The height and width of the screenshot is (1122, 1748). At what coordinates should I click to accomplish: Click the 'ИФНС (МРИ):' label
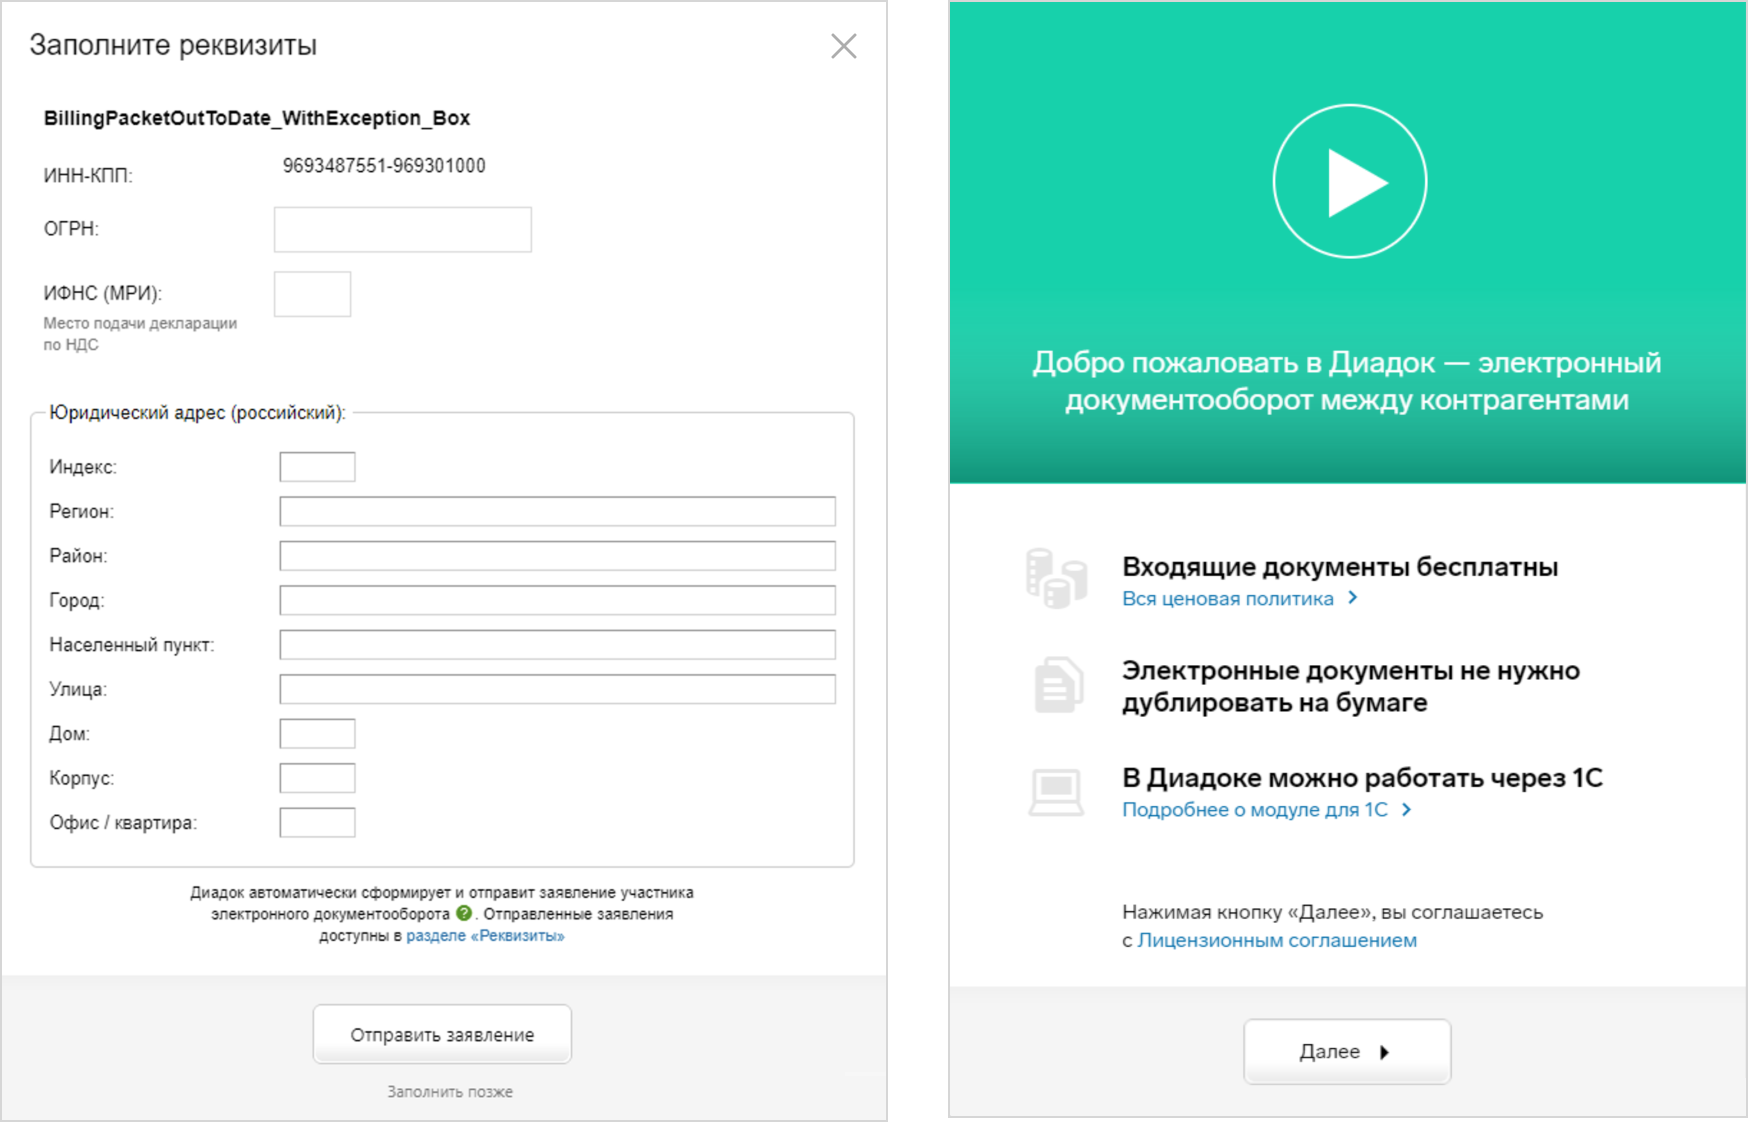(103, 294)
